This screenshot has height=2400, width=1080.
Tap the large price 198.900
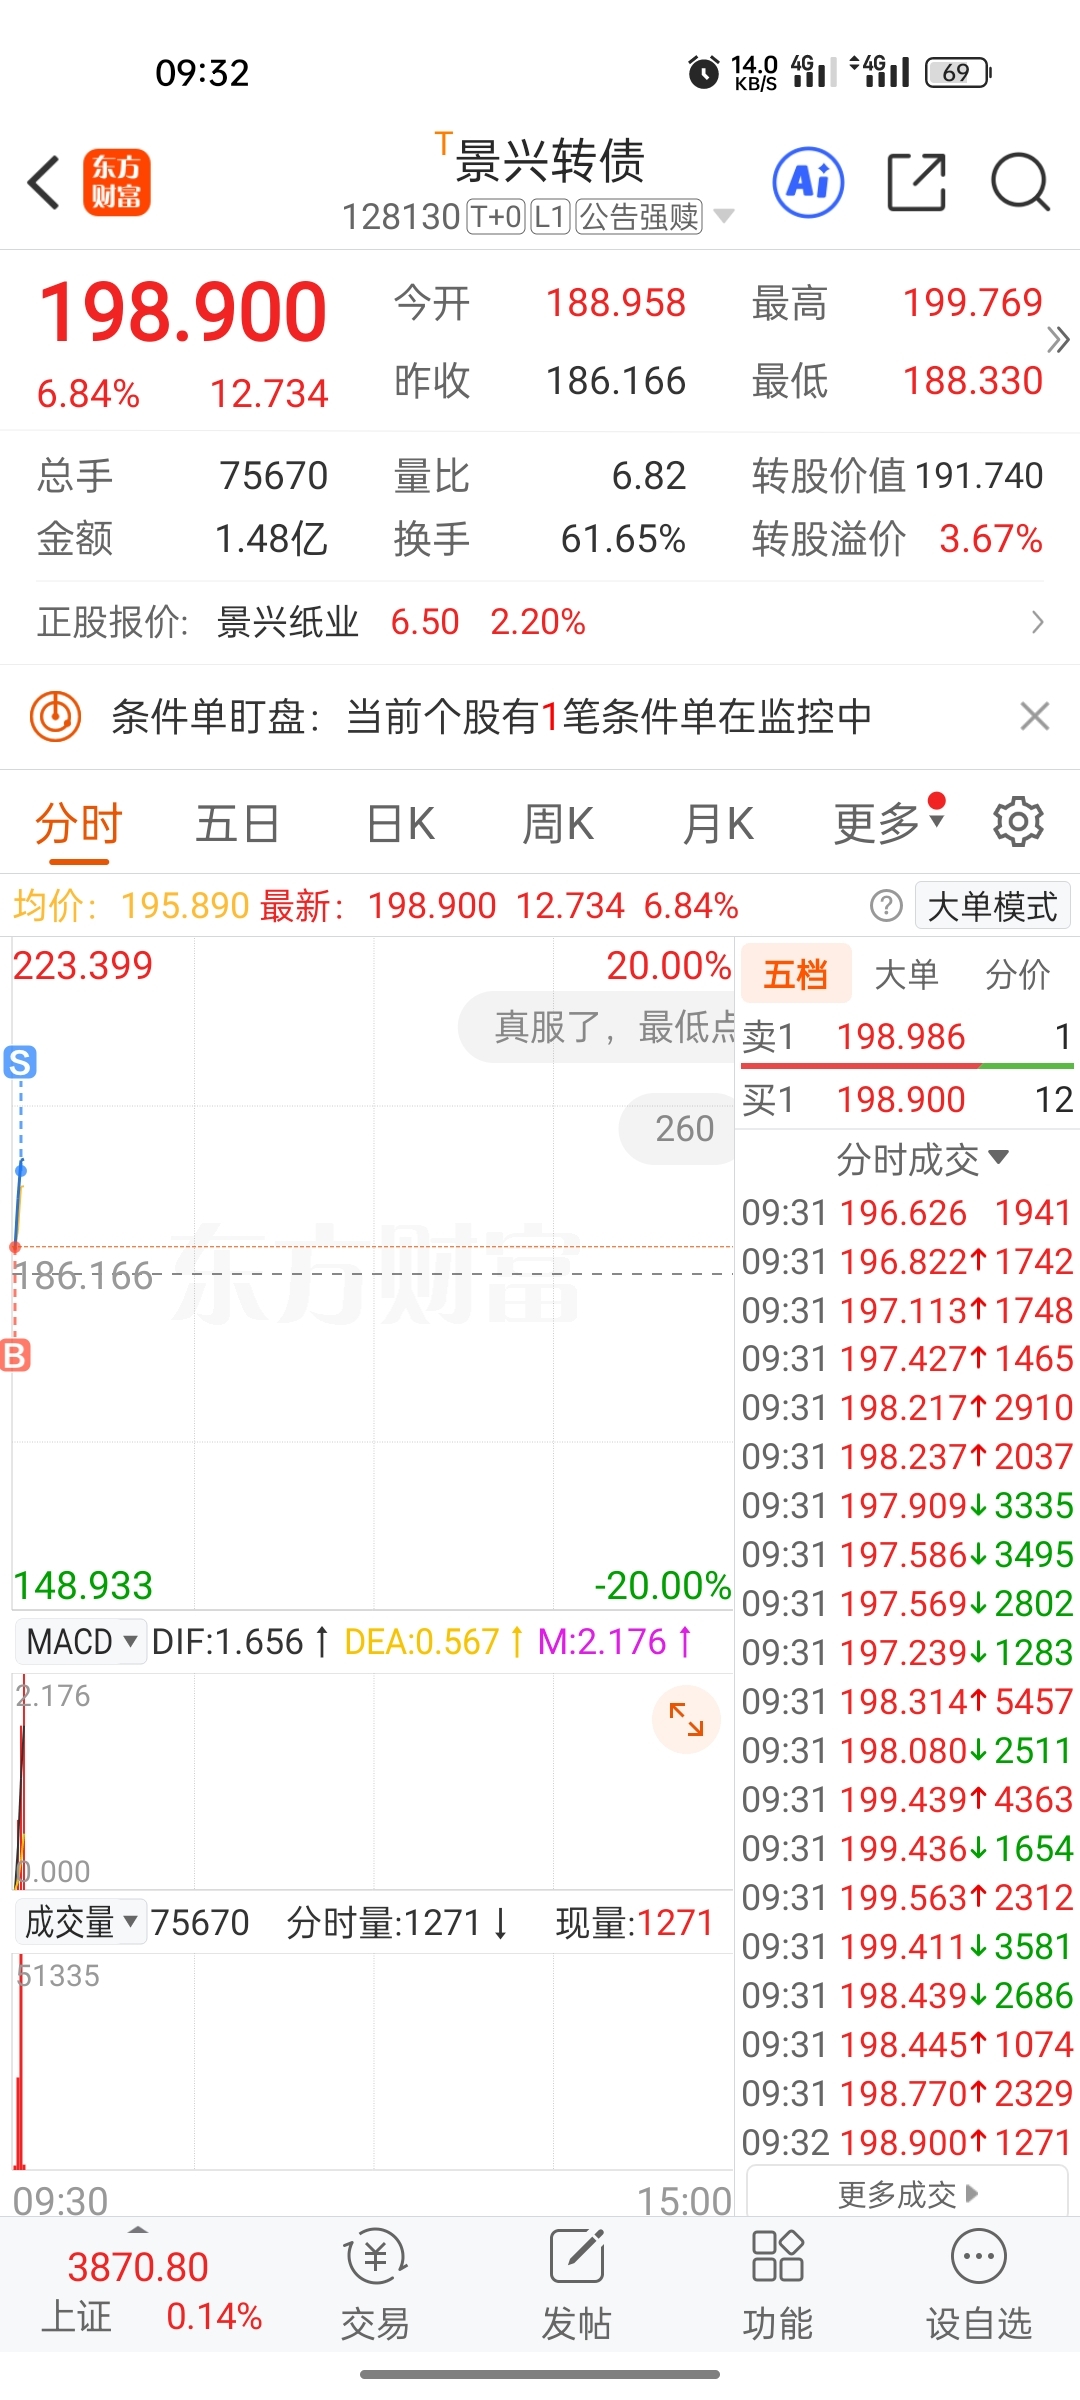pos(183,313)
